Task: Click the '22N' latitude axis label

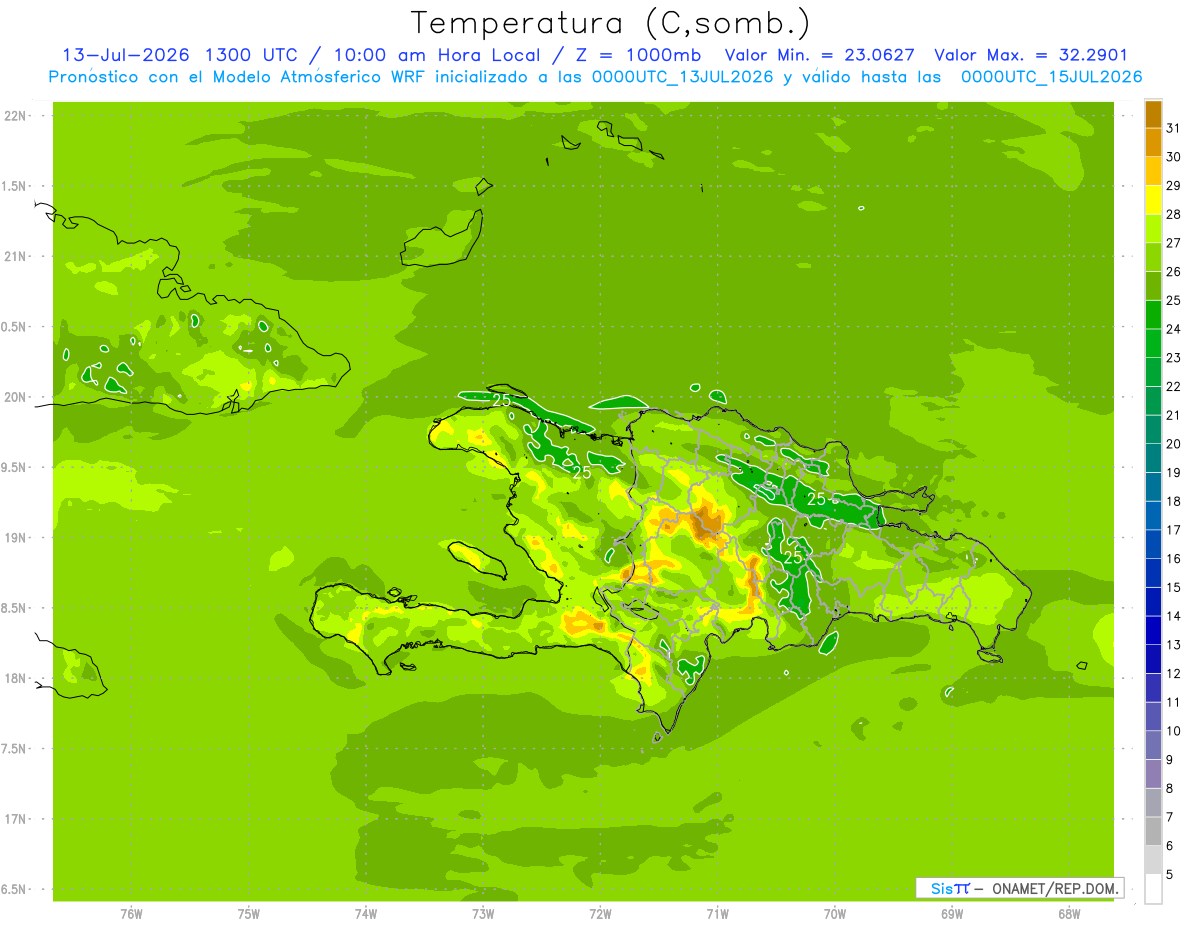Action: click(x=16, y=116)
